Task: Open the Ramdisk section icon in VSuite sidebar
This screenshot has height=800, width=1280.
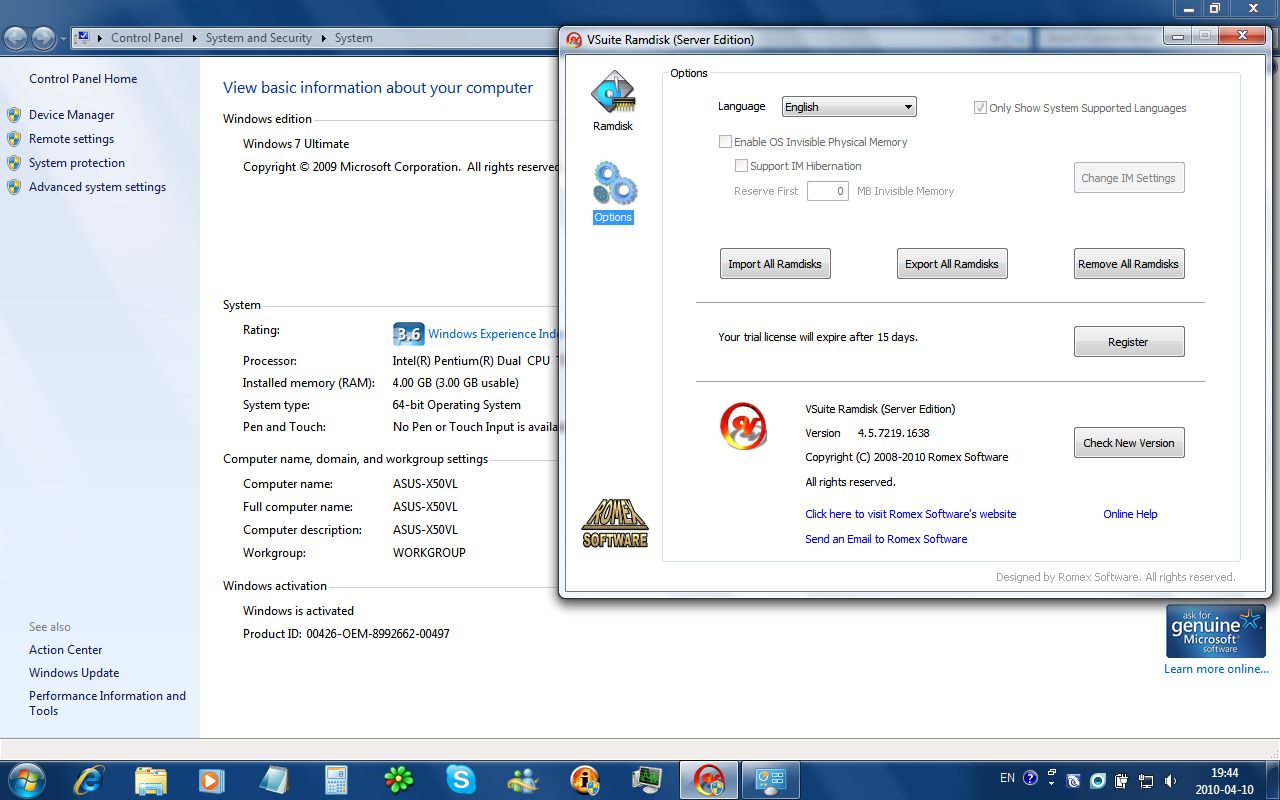Action: [613, 93]
